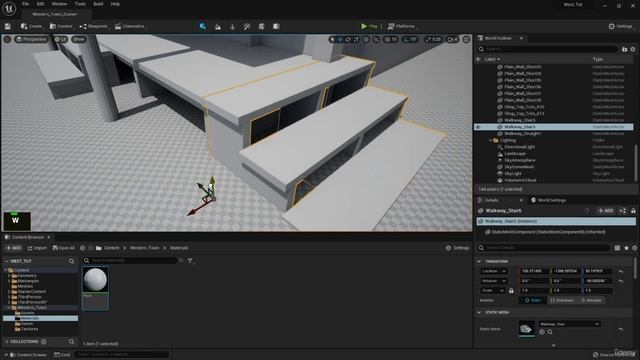Open World Outliner settings gear
The image size is (640, 360).
(x=633, y=49)
